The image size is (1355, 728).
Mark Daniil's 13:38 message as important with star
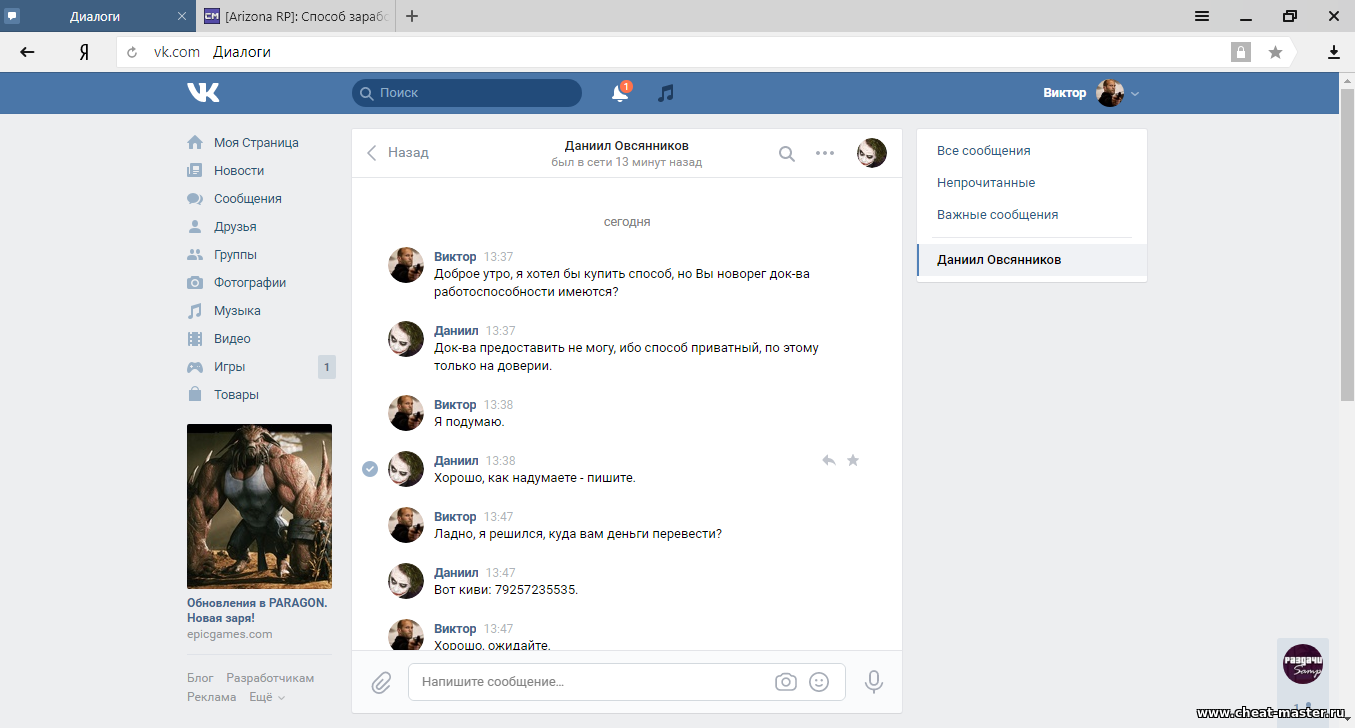853,460
